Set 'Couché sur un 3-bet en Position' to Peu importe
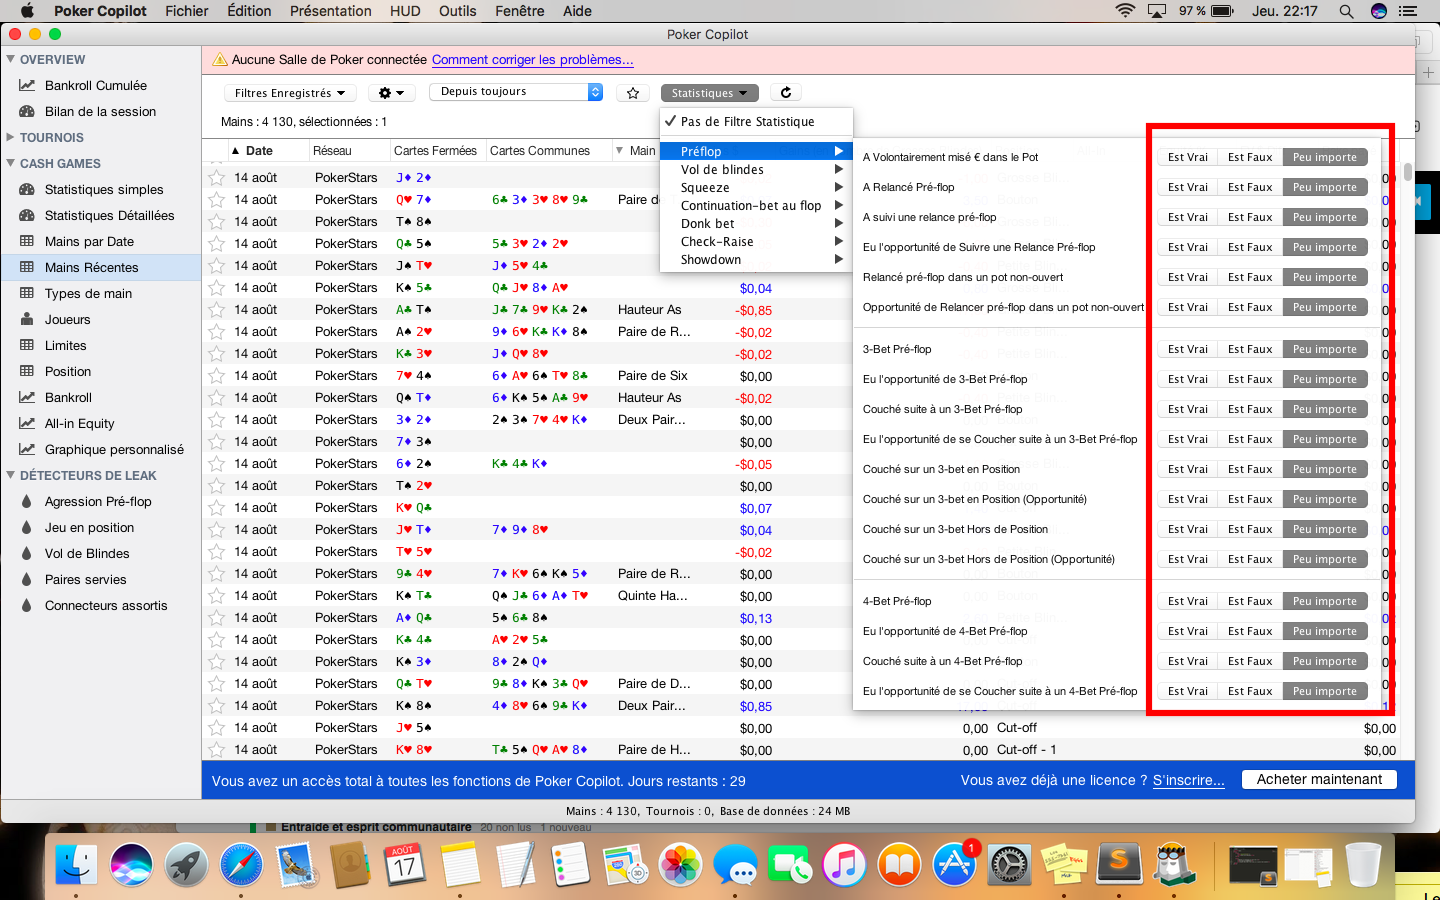Screen dimensions: 1440x900 pos(1325,470)
